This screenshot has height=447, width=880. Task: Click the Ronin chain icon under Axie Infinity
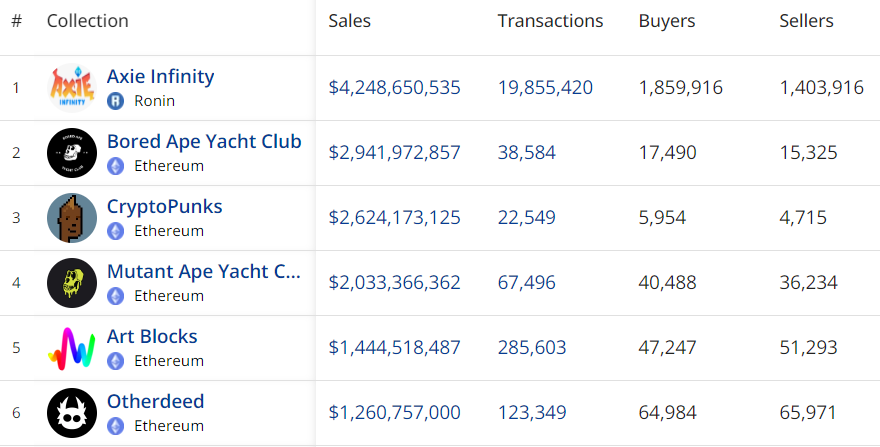116,101
